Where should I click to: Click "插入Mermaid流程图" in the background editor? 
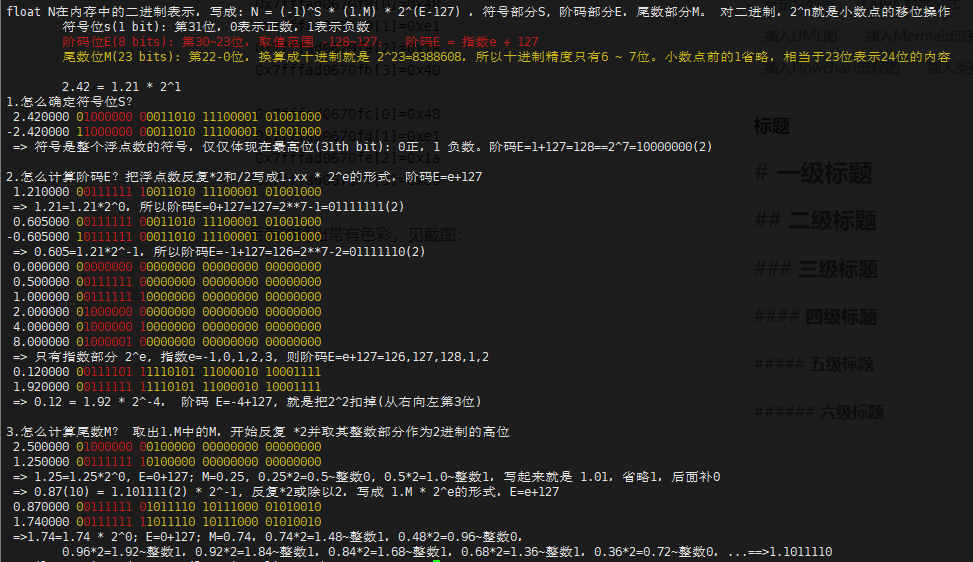(x=919, y=36)
